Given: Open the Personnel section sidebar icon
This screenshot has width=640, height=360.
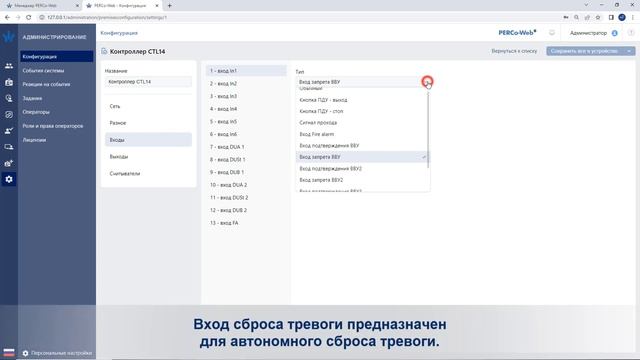Looking at the screenshot, I should (9, 66).
